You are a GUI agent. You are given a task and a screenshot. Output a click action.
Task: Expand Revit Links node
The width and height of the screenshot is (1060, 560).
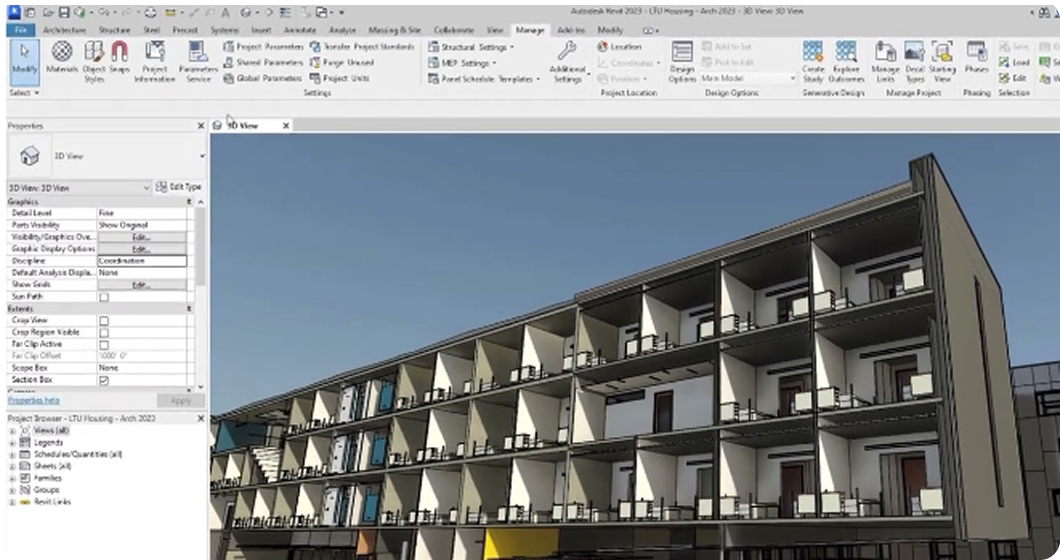click(x=12, y=503)
